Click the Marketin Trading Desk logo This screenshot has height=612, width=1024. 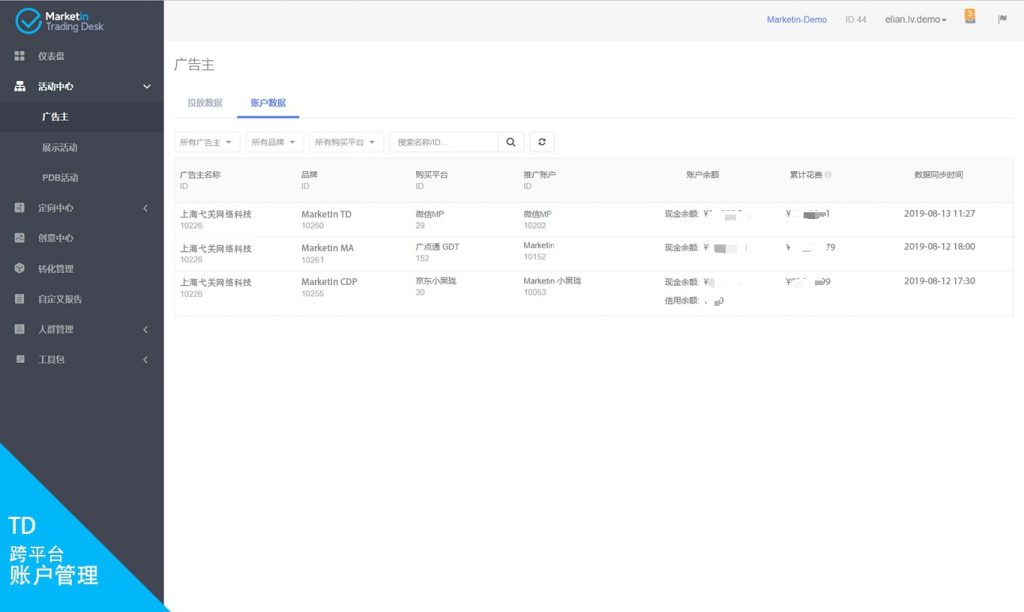coord(60,20)
